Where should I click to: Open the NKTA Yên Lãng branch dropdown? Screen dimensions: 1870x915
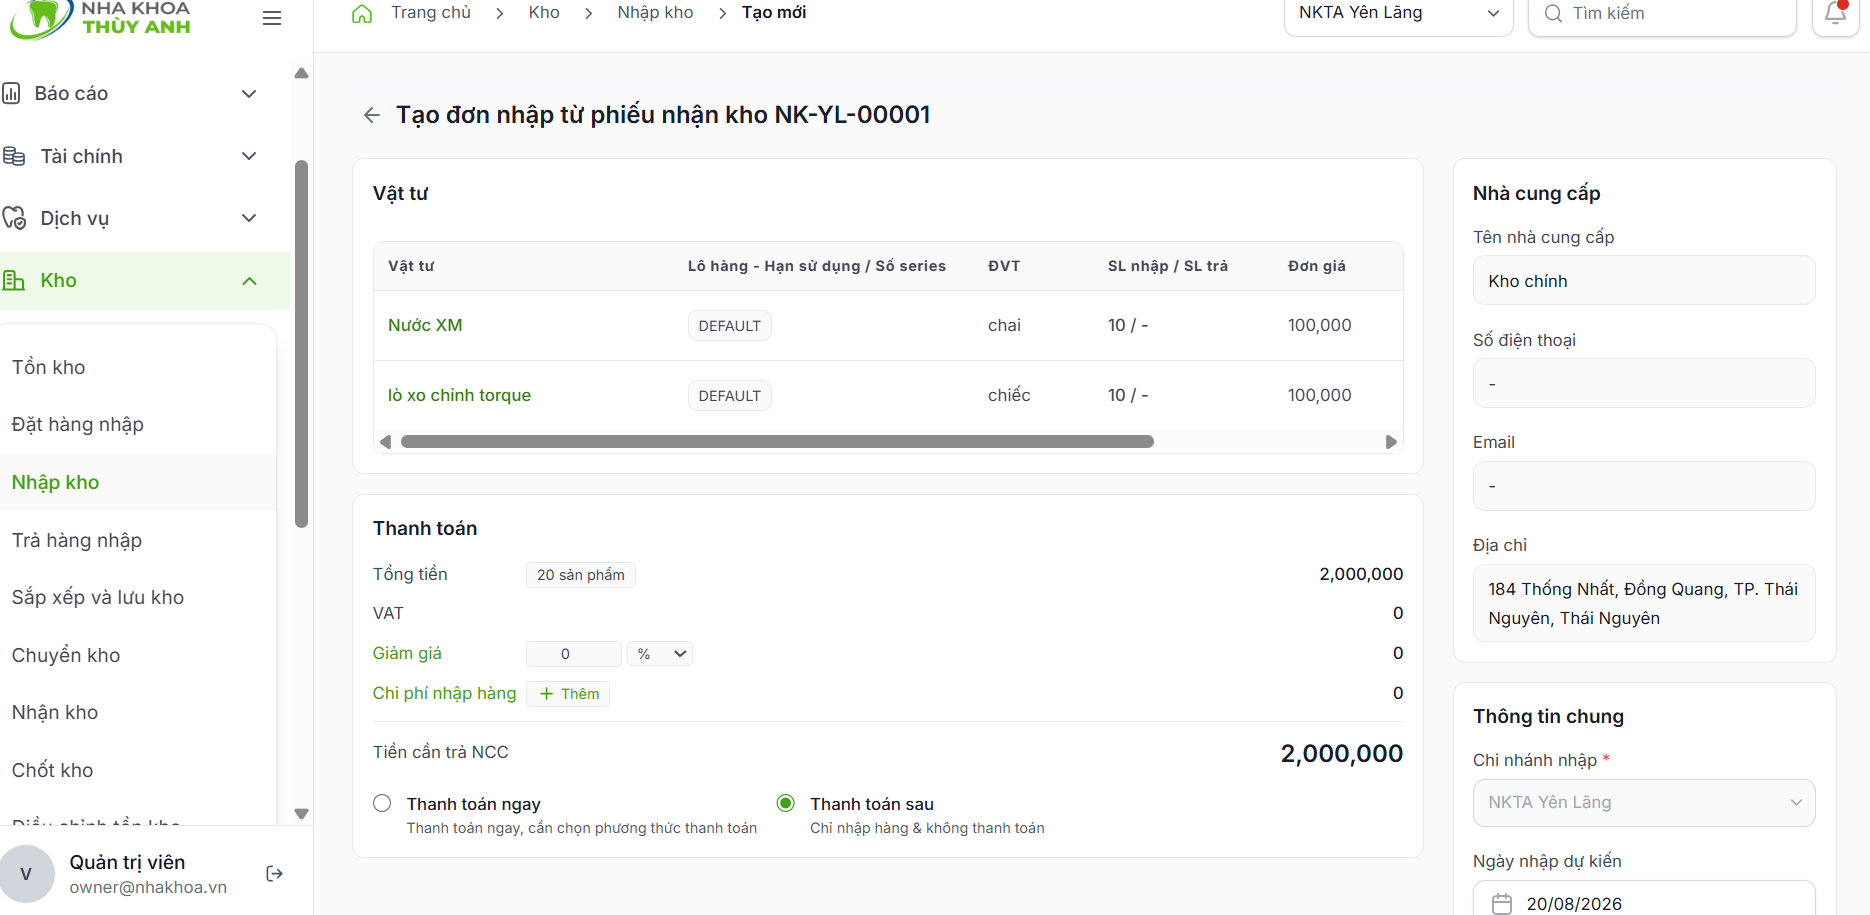coord(1398,14)
